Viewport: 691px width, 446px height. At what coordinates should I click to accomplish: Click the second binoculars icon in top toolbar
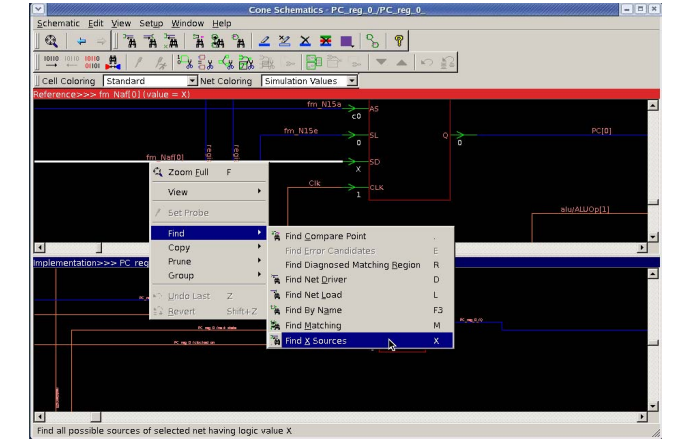[150, 41]
